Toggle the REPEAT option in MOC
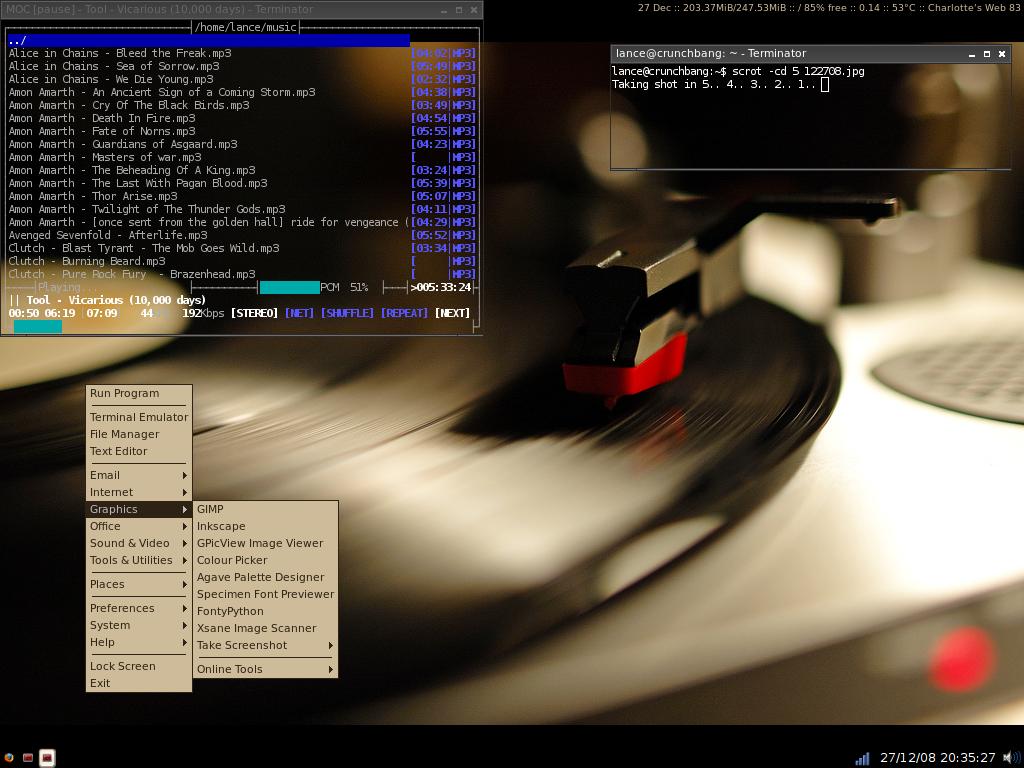1024x768 pixels. coord(404,313)
